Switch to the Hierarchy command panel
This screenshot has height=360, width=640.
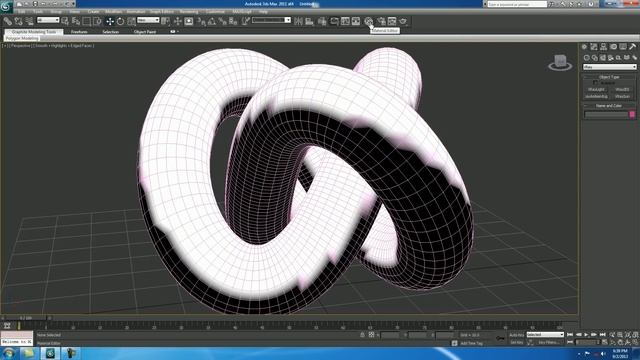point(603,47)
